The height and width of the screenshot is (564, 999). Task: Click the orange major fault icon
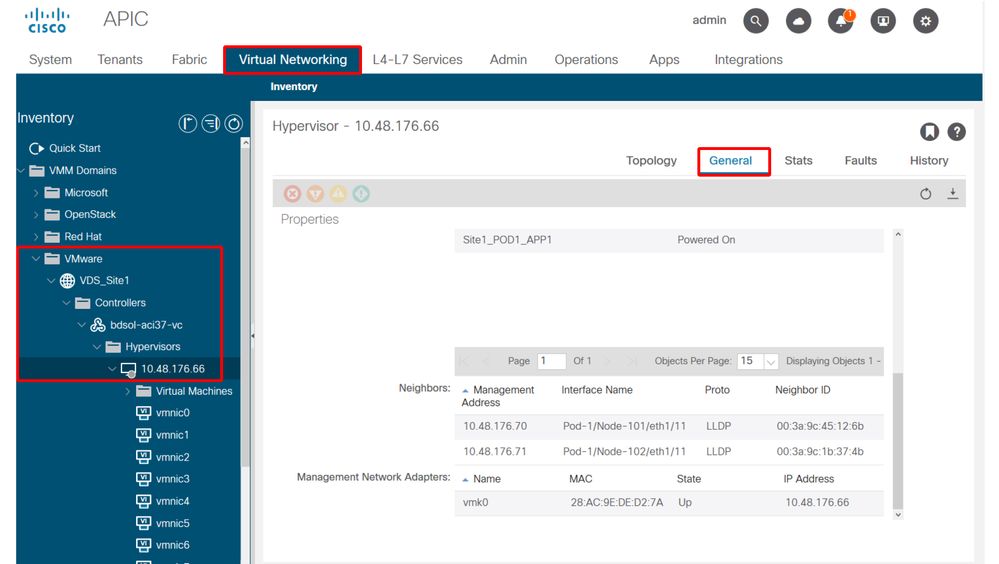pyautogui.click(x=315, y=194)
